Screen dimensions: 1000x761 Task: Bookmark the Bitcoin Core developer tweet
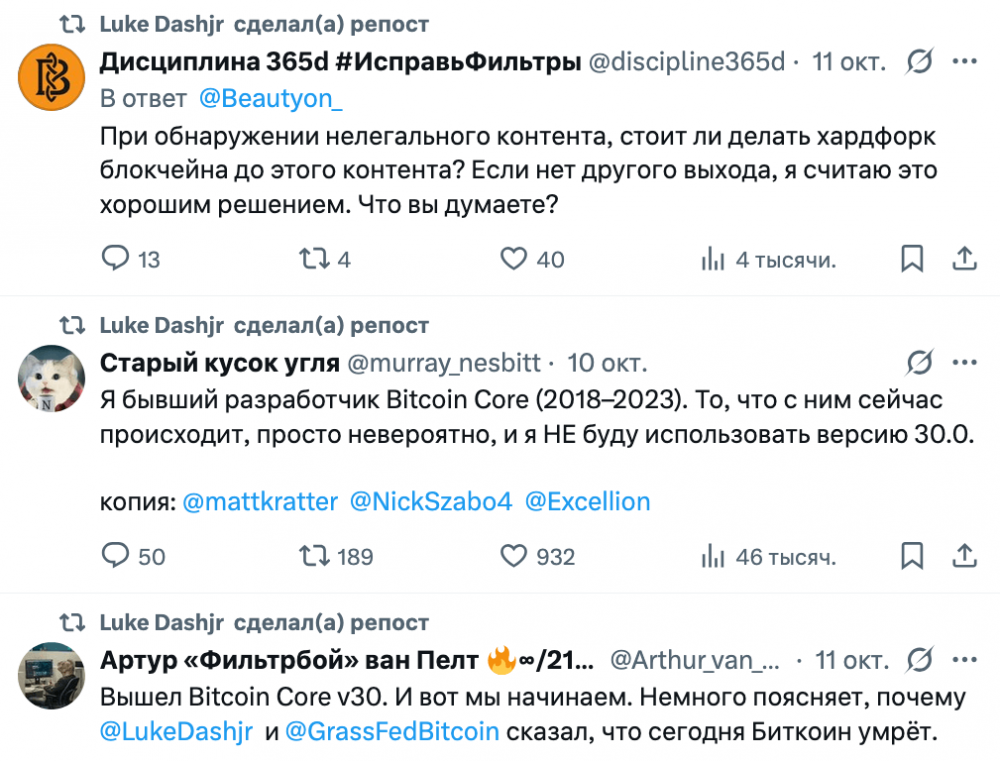[x=912, y=556]
